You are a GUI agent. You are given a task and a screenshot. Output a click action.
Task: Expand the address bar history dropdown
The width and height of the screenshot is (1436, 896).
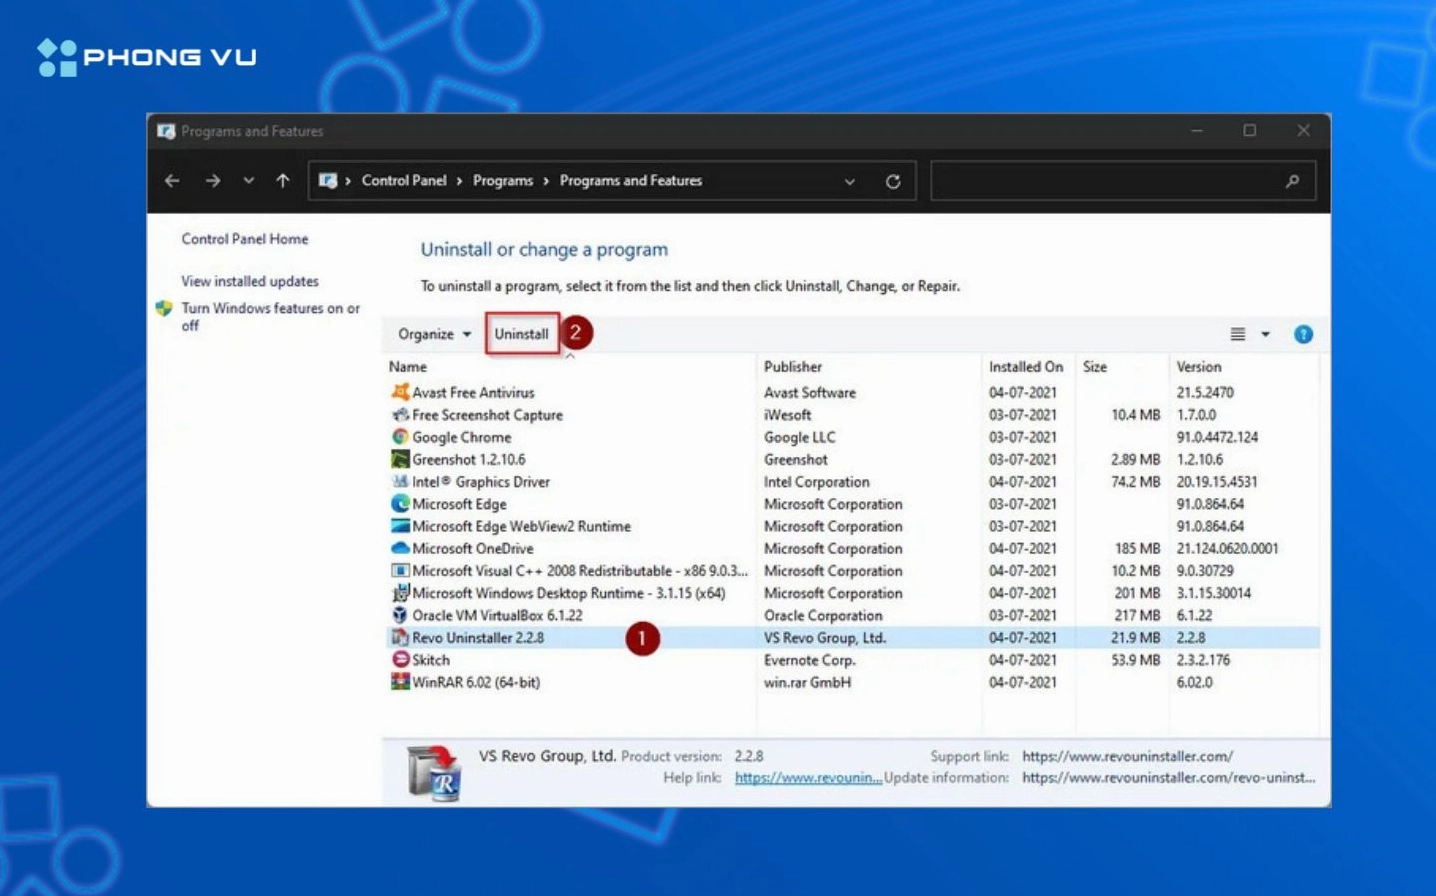(849, 182)
